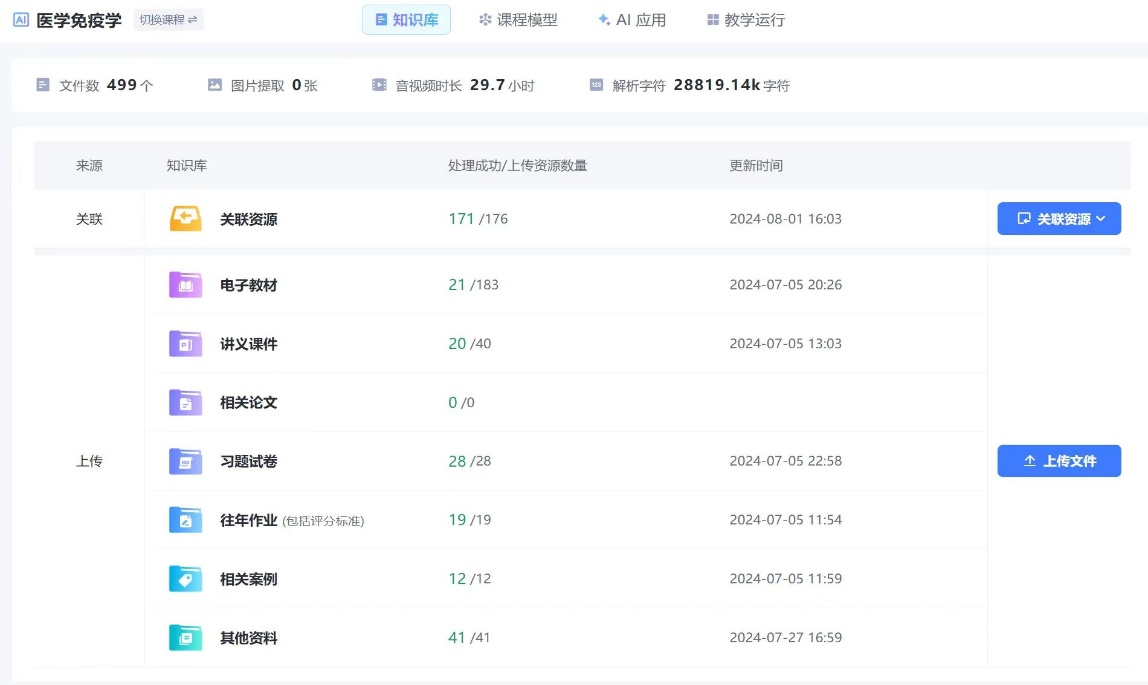Click the 2024-08-01 16:03 update time
This screenshot has height=685, width=1148.
(x=786, y=219)
